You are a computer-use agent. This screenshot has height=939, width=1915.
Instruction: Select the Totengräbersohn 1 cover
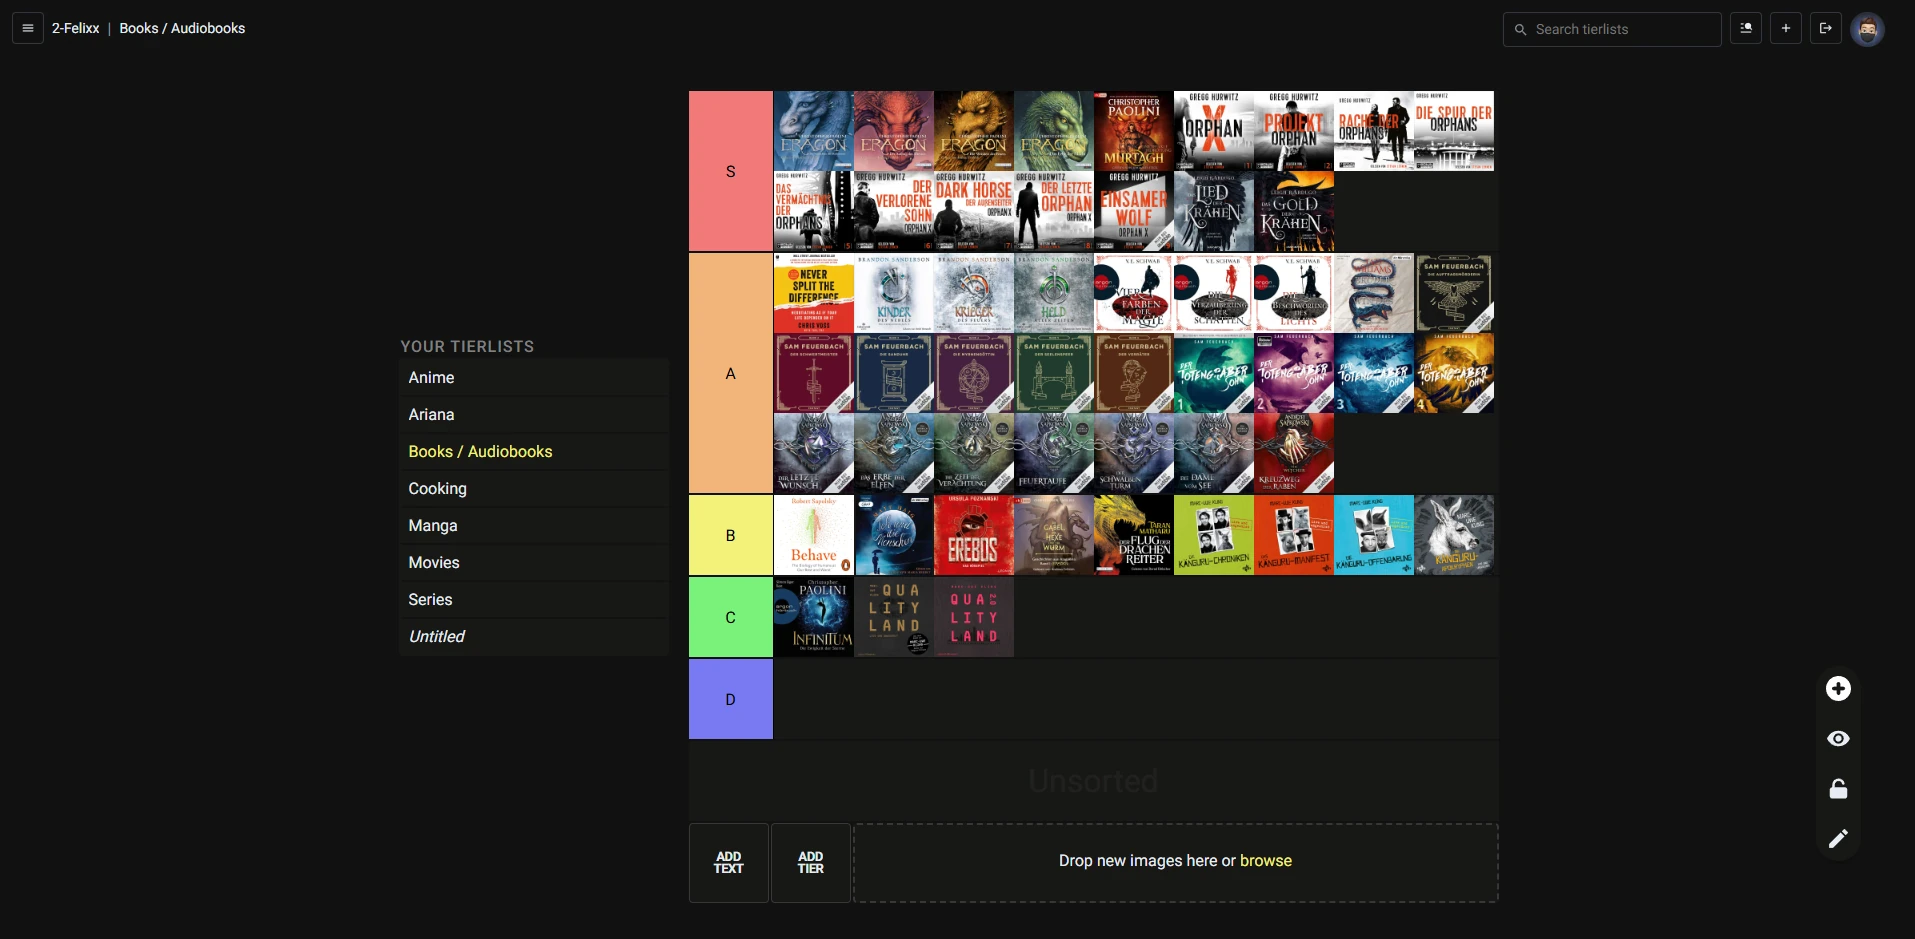point(1214,373)
